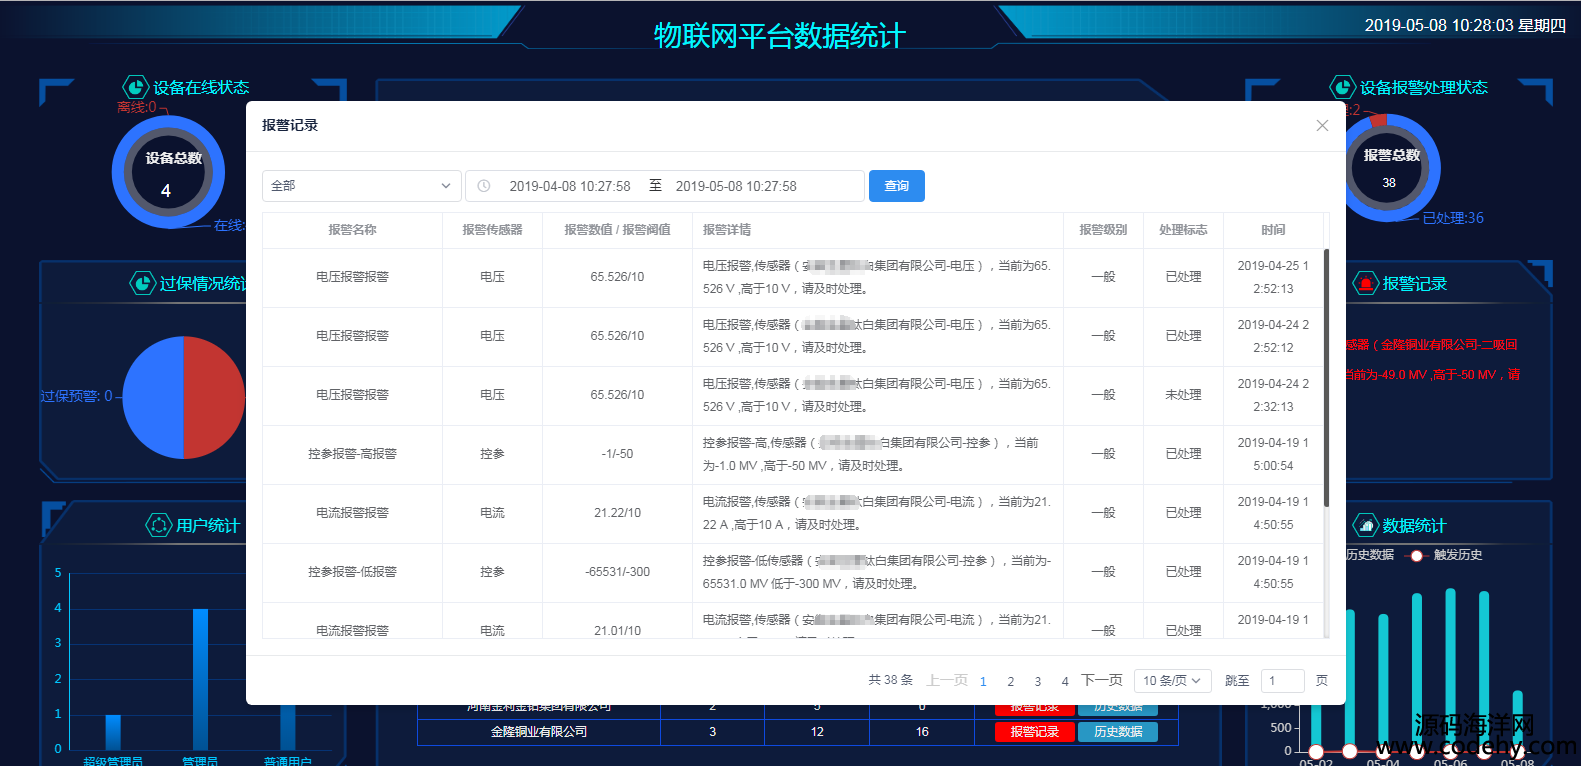Set end date 2019-05-08 10:27:58

tap(736, 186)
